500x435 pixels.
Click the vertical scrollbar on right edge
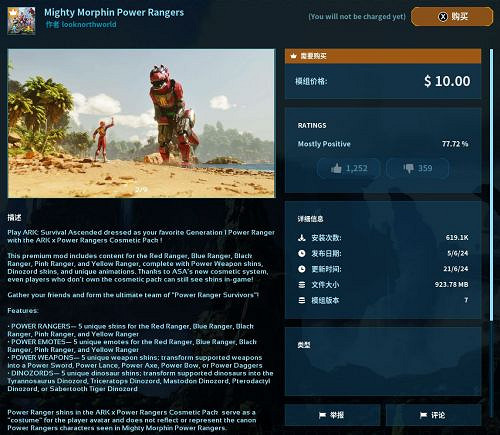(x=491, y=185)
